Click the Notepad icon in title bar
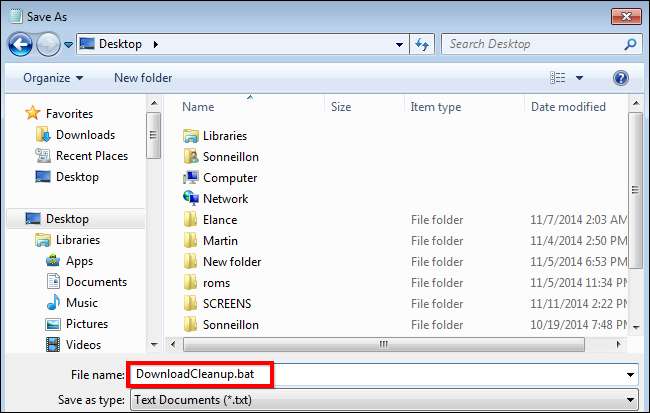This screenshot has width=650, height=413. click(x=16, y=17)
